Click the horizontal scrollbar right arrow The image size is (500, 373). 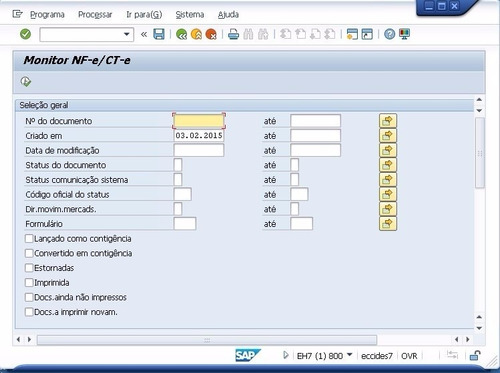click(468, 339)
